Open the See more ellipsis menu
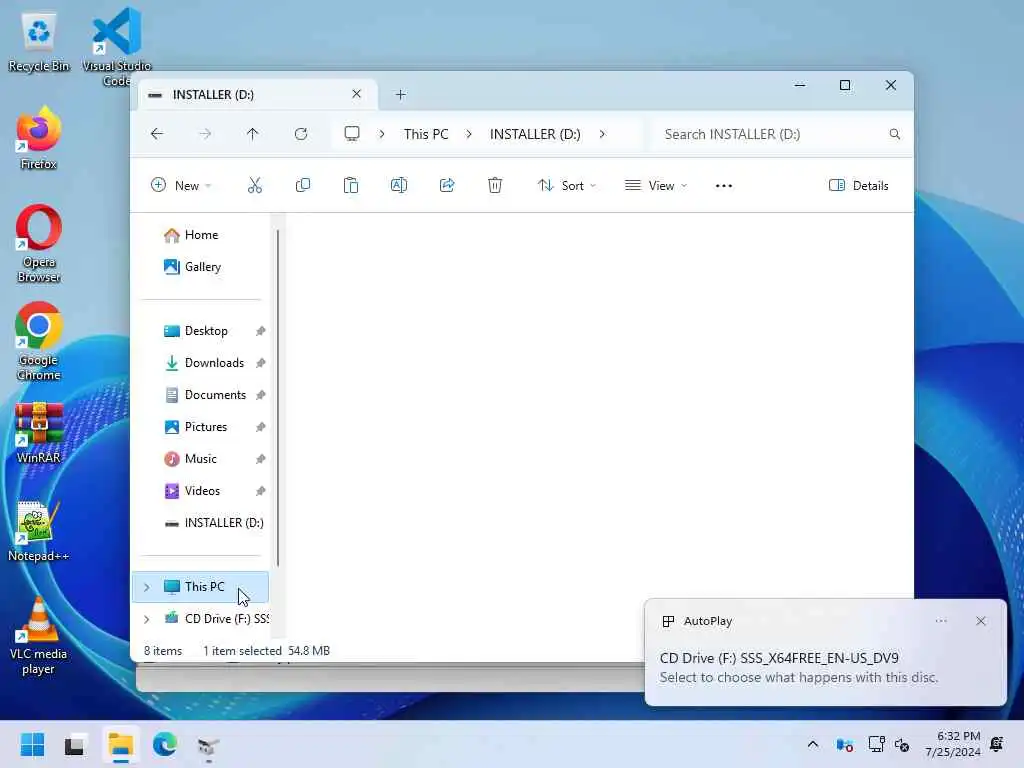Screen dimensions: 1024x768 click(724, 185)
